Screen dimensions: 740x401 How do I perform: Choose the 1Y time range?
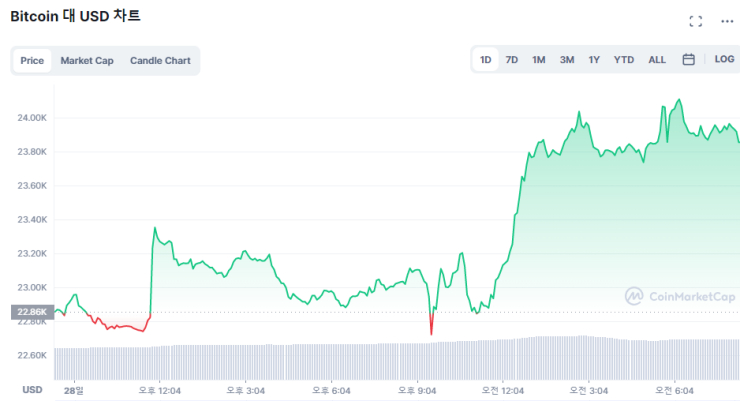[594, 60]
